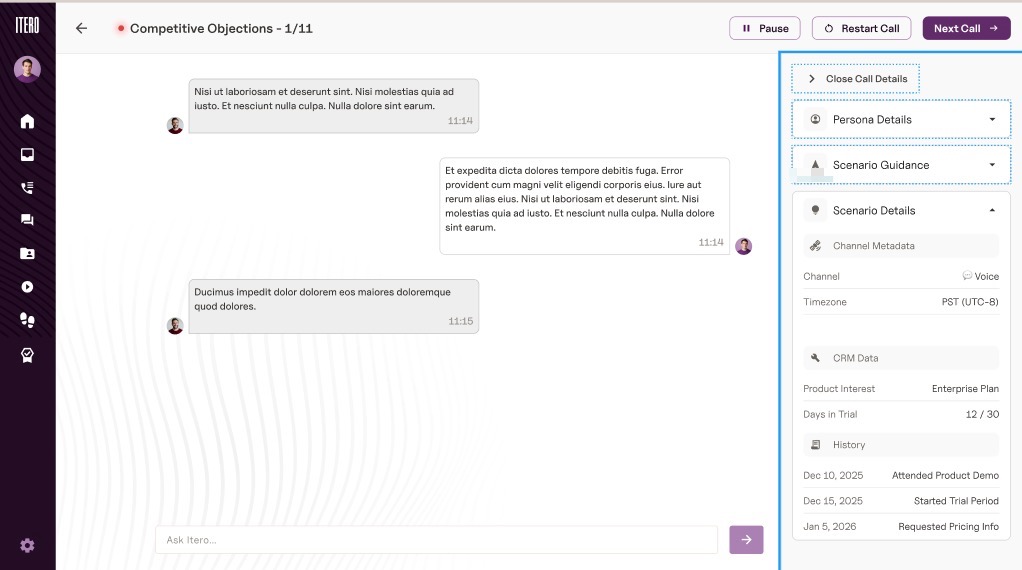Viewport: 1022px width, 570px height.
Task: Open settings gear in sidebar
Action: click(x=27, y=545)
